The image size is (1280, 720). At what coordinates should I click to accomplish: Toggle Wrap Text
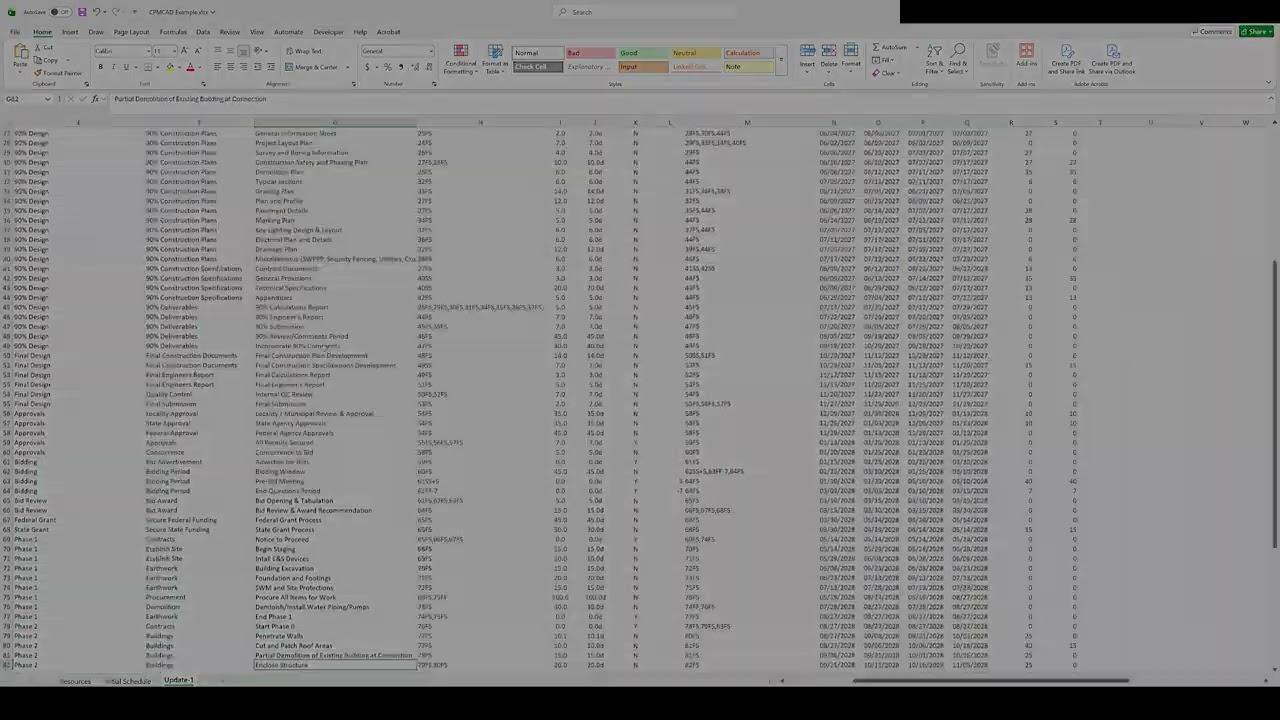pos(304,51)
